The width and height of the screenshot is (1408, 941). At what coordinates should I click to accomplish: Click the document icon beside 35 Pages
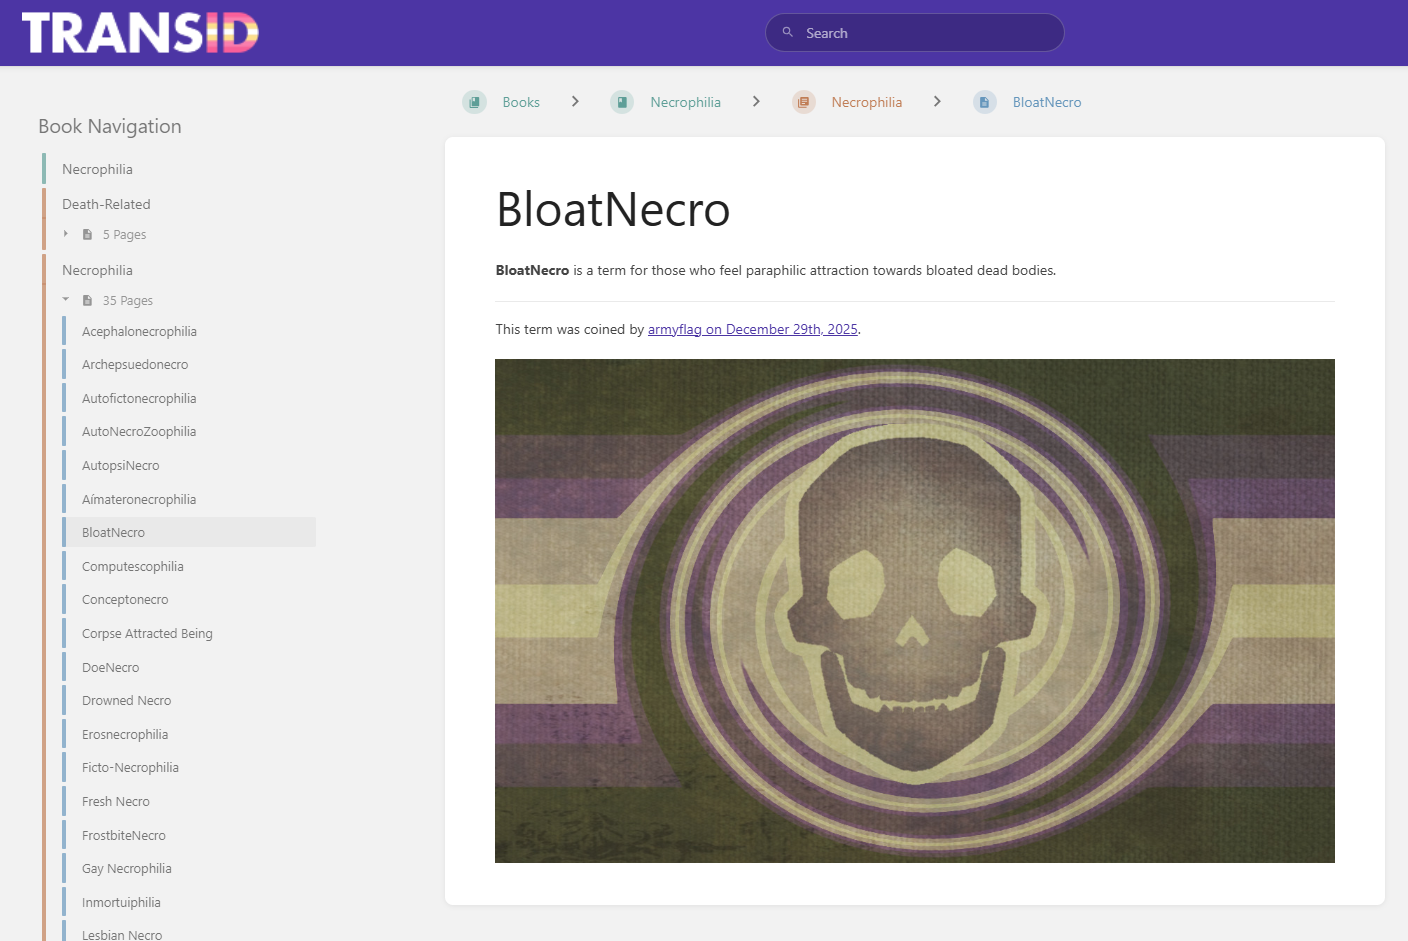(88, 301)
